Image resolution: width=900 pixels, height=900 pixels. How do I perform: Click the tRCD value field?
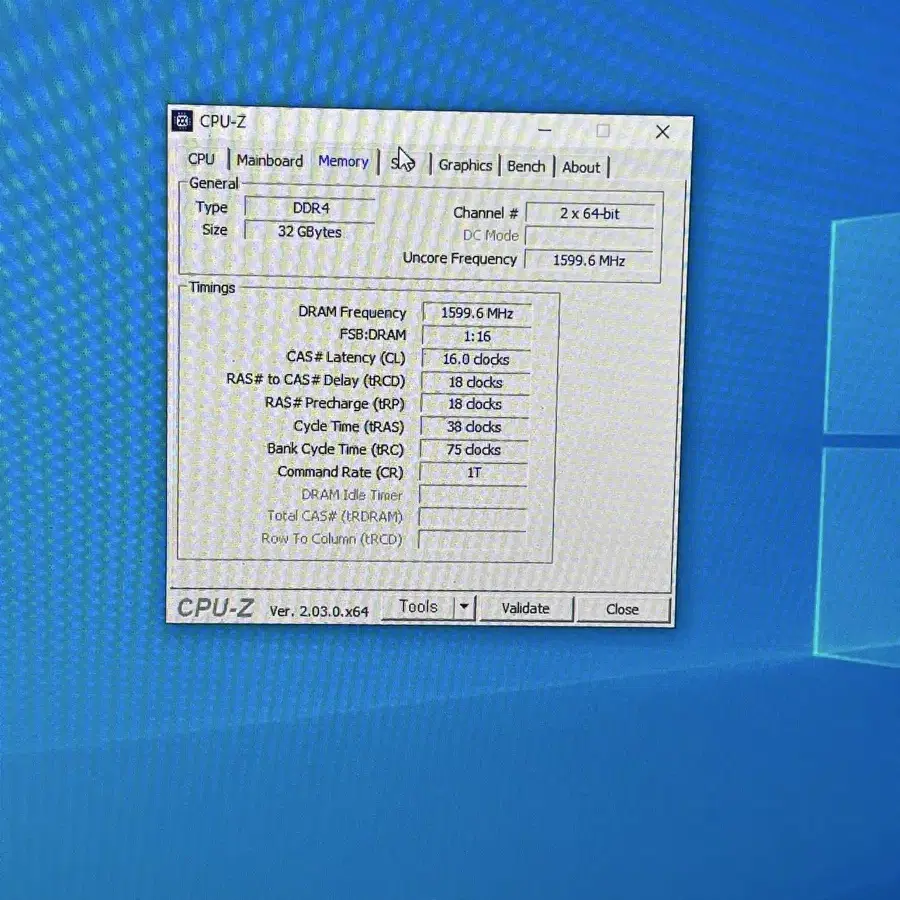475,382
